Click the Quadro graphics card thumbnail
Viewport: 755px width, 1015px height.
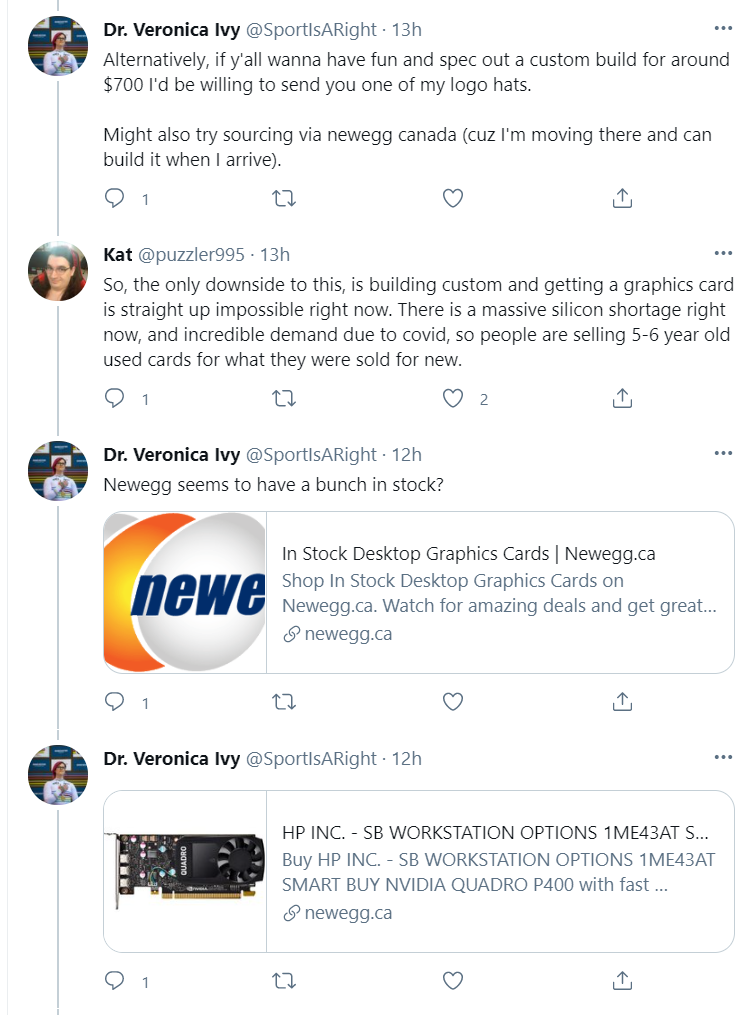coord(185,871)
